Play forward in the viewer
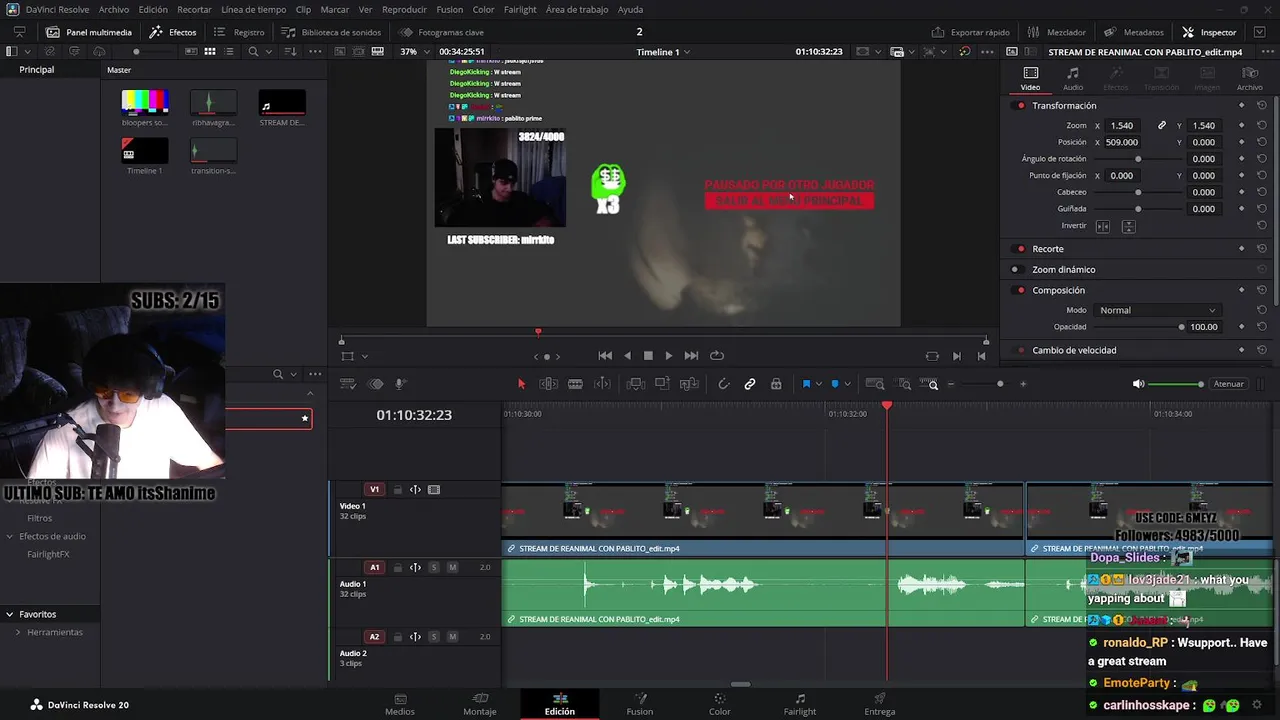Screen dimensions: 1280x720 click(x=669, y=356)
